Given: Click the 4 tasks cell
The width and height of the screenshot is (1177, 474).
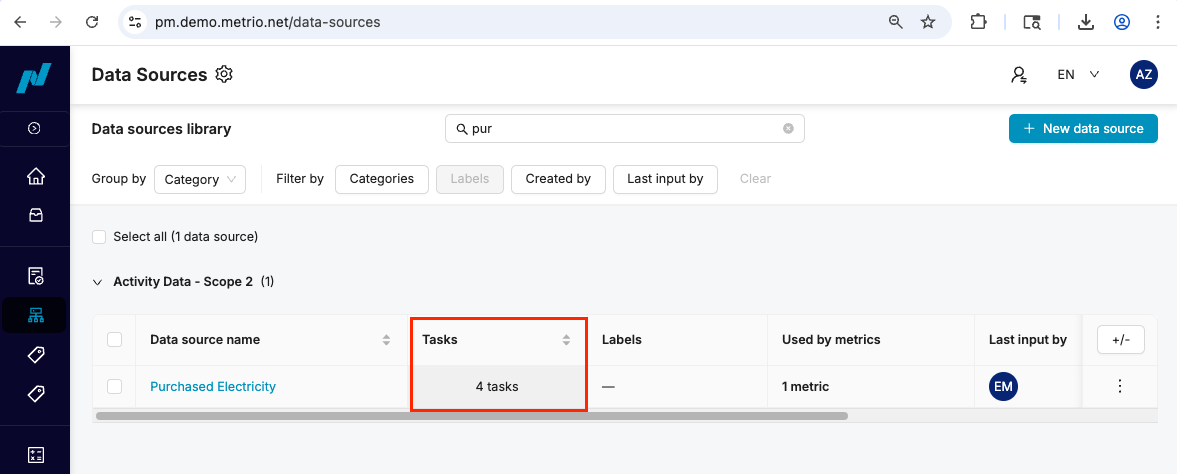Looking at the screenshot, I should pos(497,387).
